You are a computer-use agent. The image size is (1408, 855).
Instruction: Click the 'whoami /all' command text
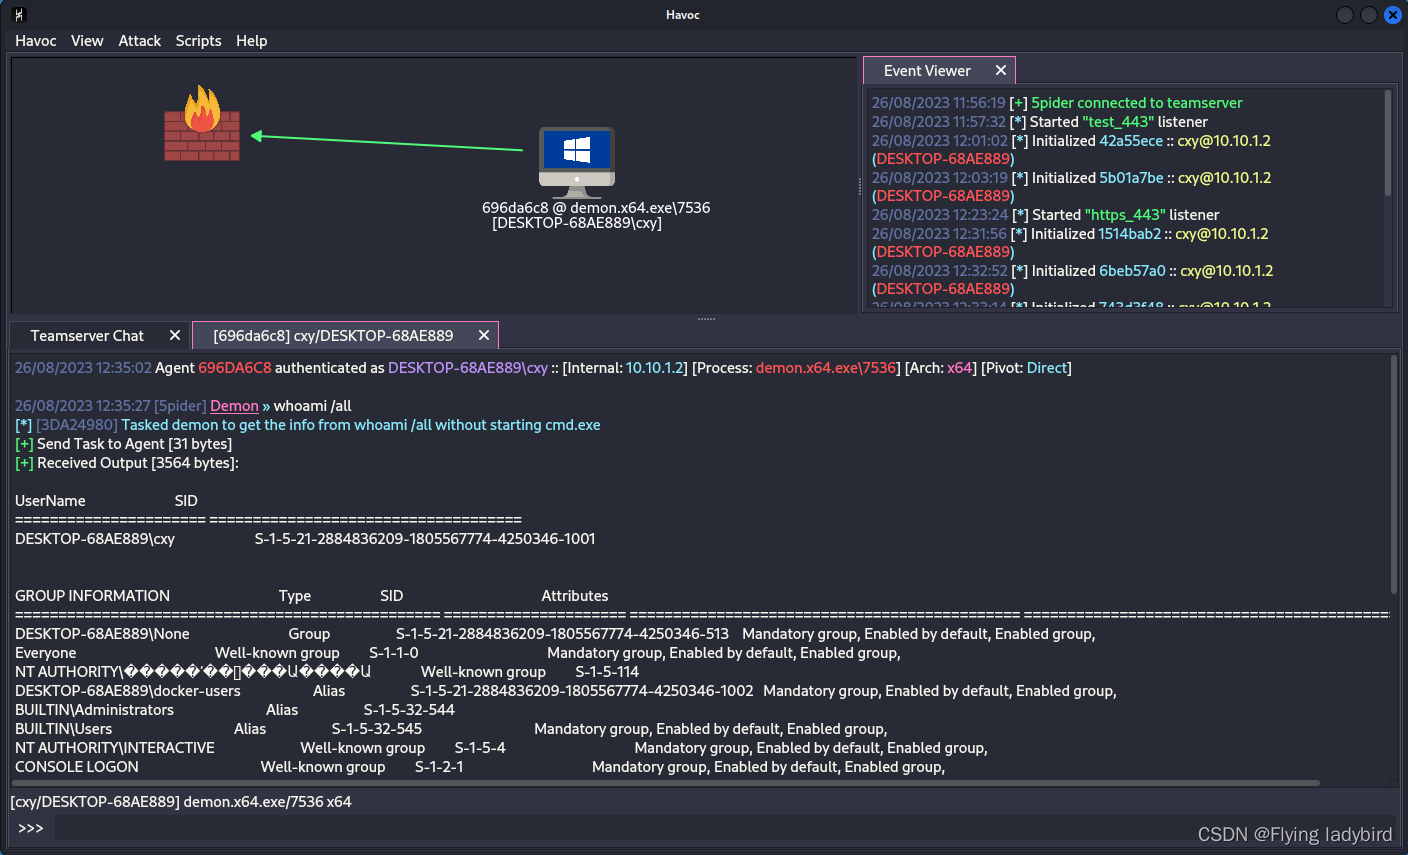click(x=313, y=406)
